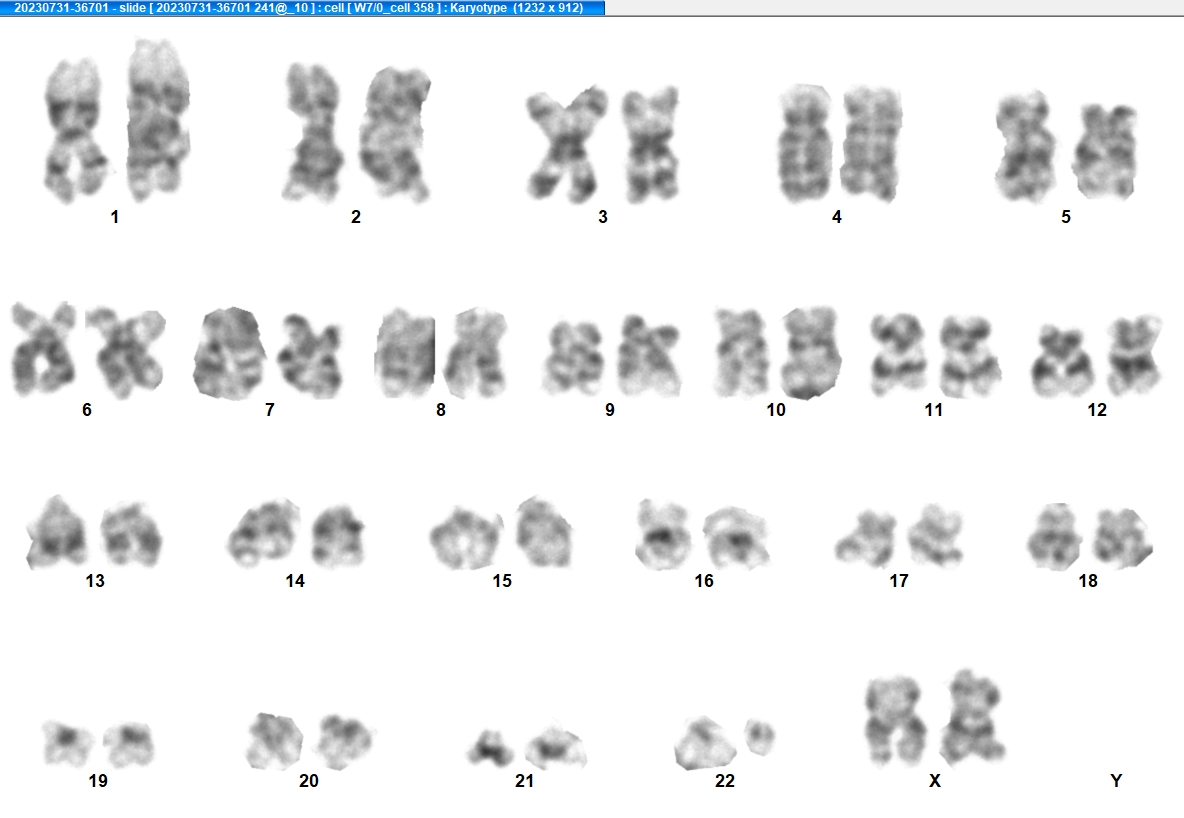
Task: Select the left homolog of chromosome 5
Action: pyautogui.click(x=1025, y=147)
